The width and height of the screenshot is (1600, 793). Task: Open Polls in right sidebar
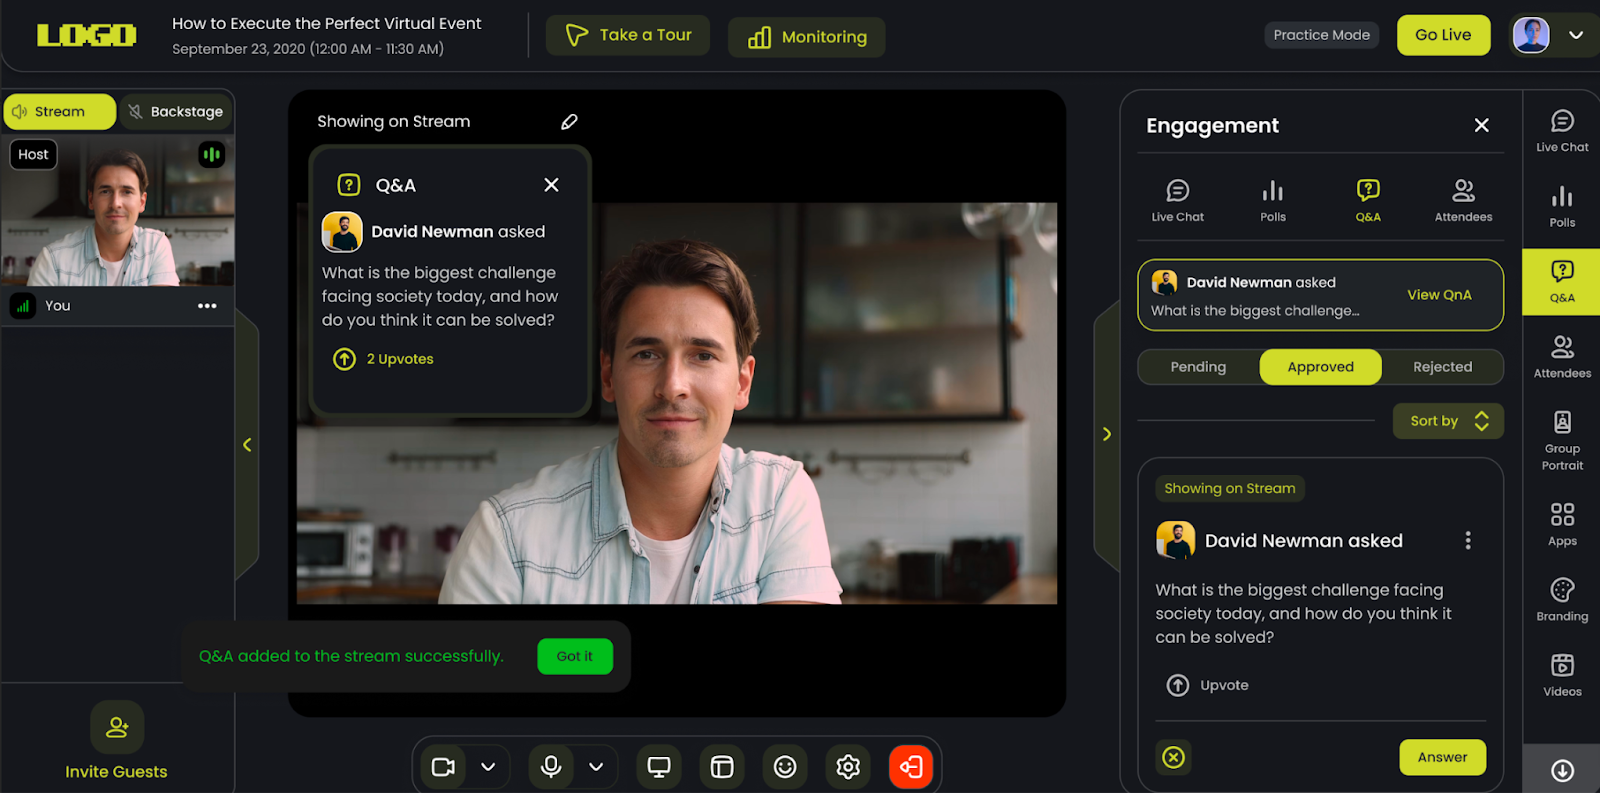[x=1562, y=207]
